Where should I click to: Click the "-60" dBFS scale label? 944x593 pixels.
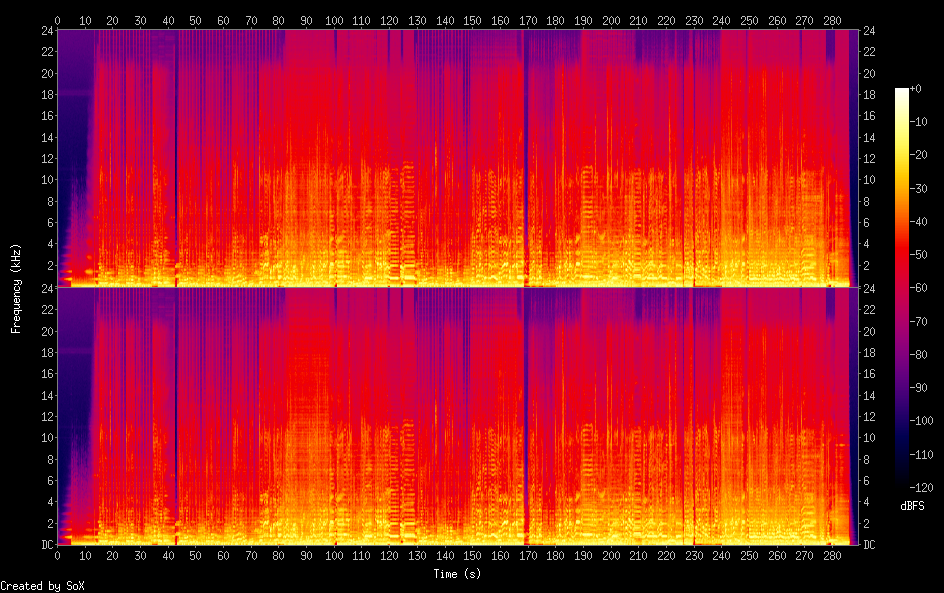coord(919,288)
